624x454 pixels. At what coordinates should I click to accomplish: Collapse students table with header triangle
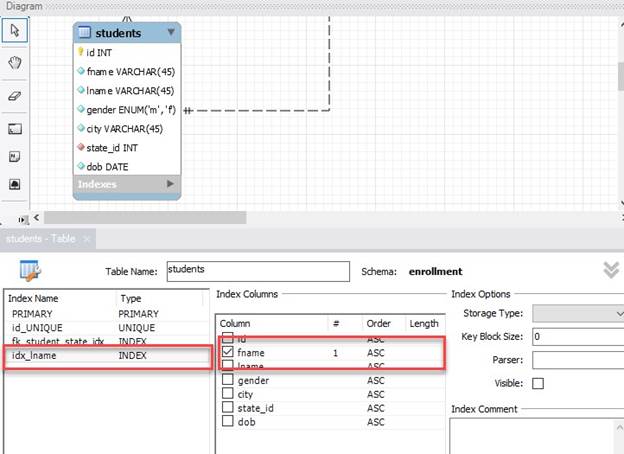tap(171, 31)
